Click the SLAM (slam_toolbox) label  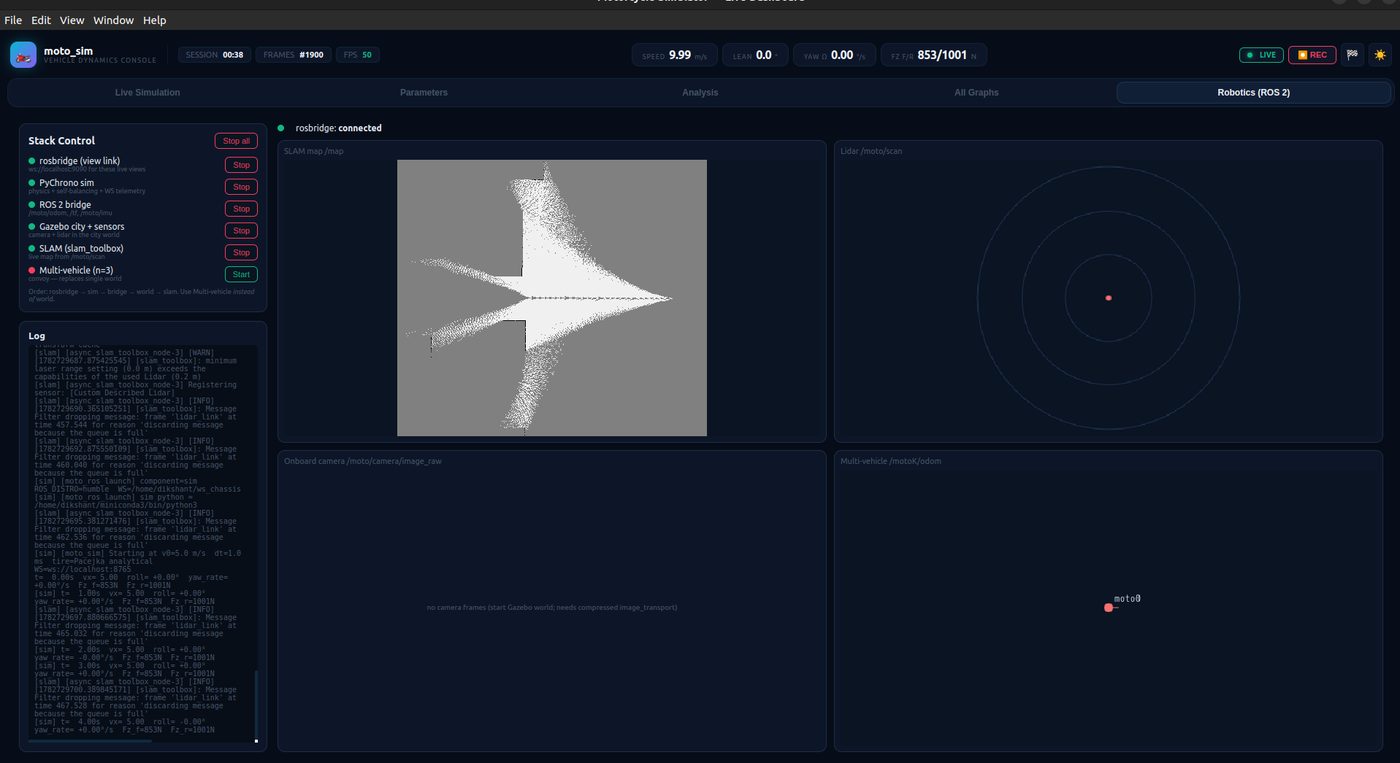pyautogui.click(x=81, y=248)
